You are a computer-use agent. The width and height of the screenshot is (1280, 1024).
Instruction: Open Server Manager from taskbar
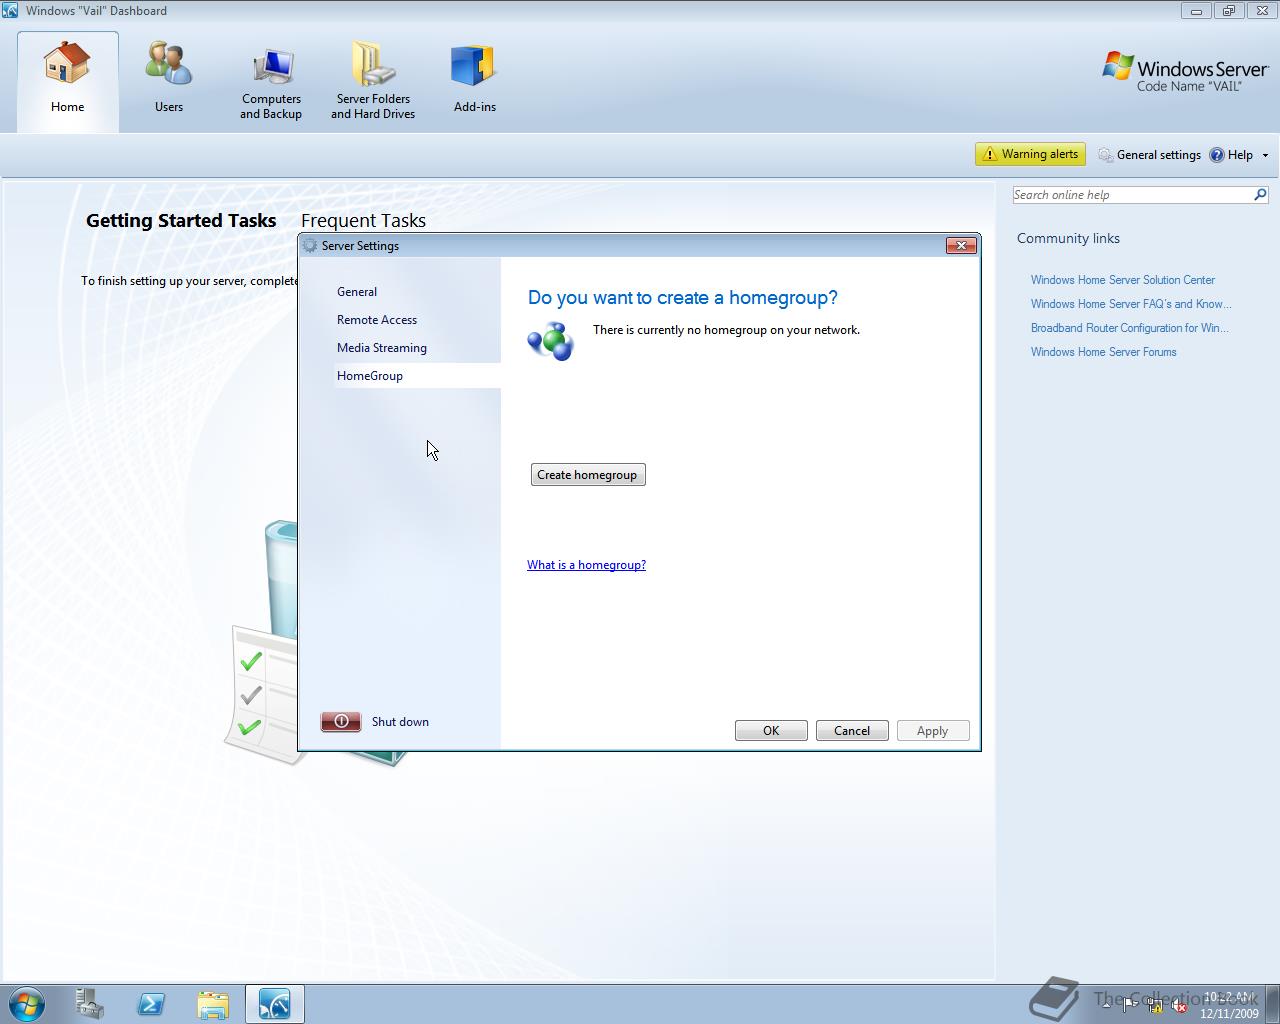click(89, 1004)
